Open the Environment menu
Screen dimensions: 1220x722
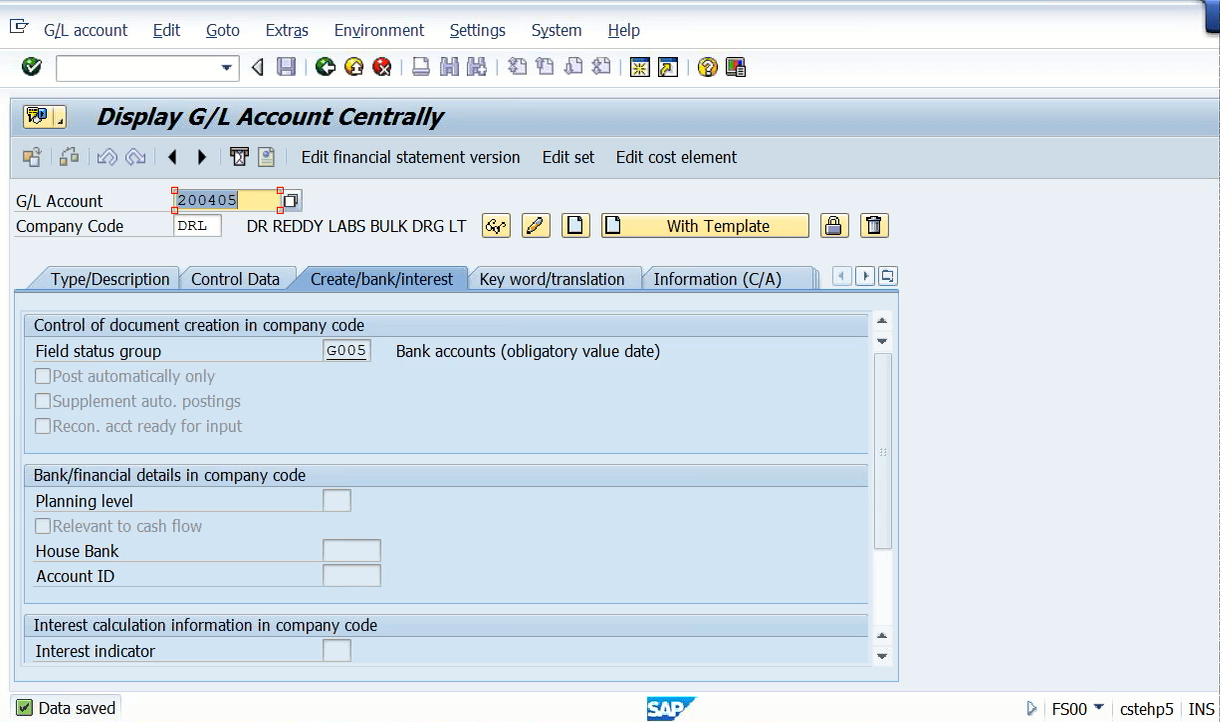click(x=379, y=30)
